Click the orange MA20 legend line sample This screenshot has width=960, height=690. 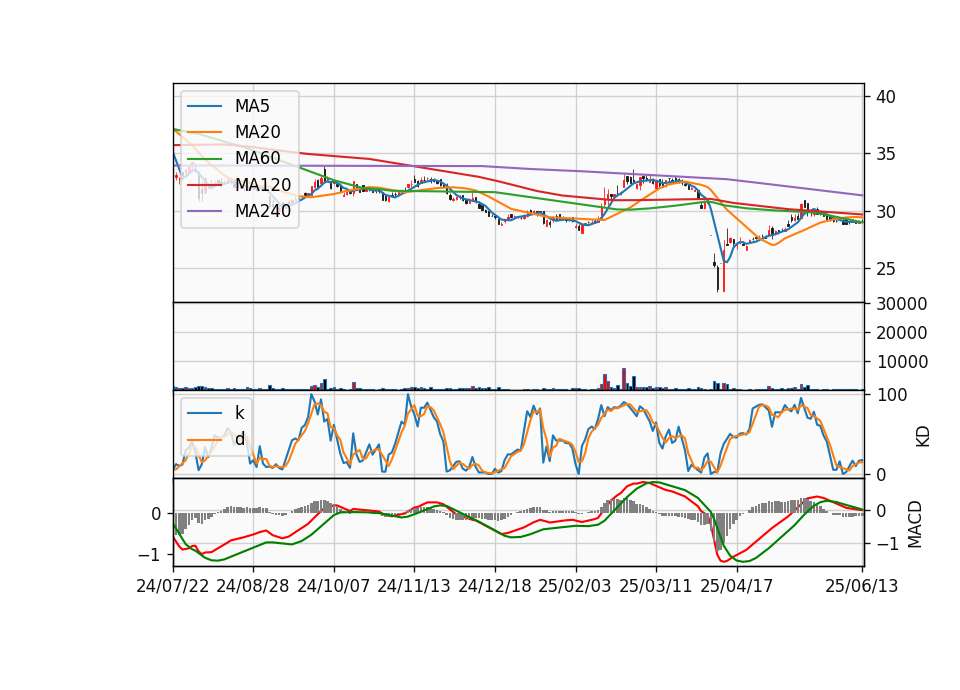204,132
